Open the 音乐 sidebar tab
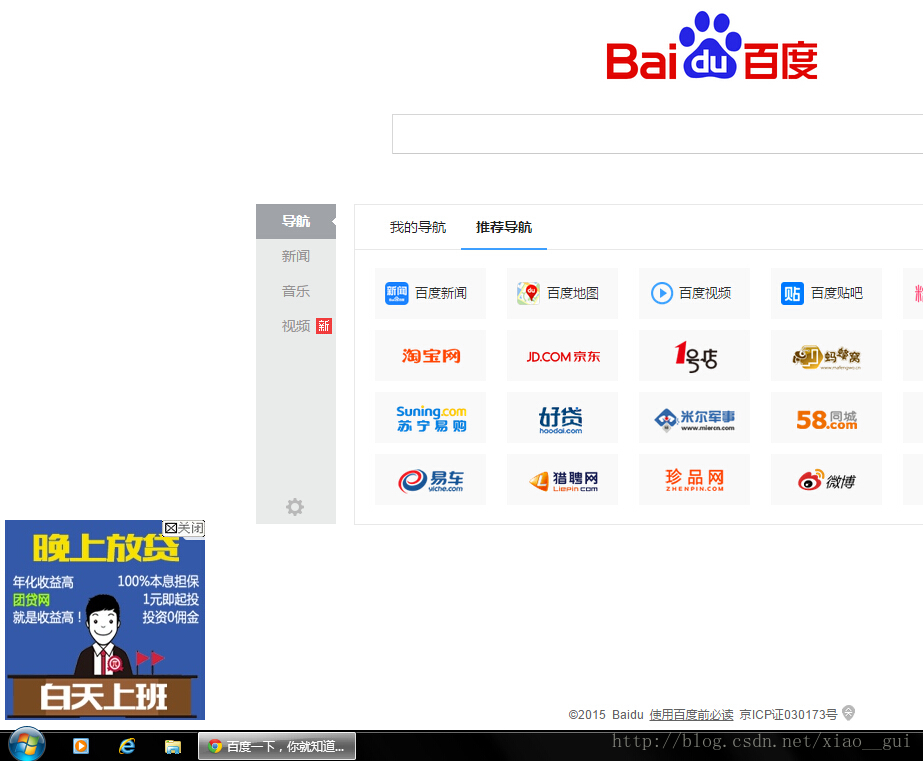The height and width of the screenshot is (761, 923). click(296, 291)
